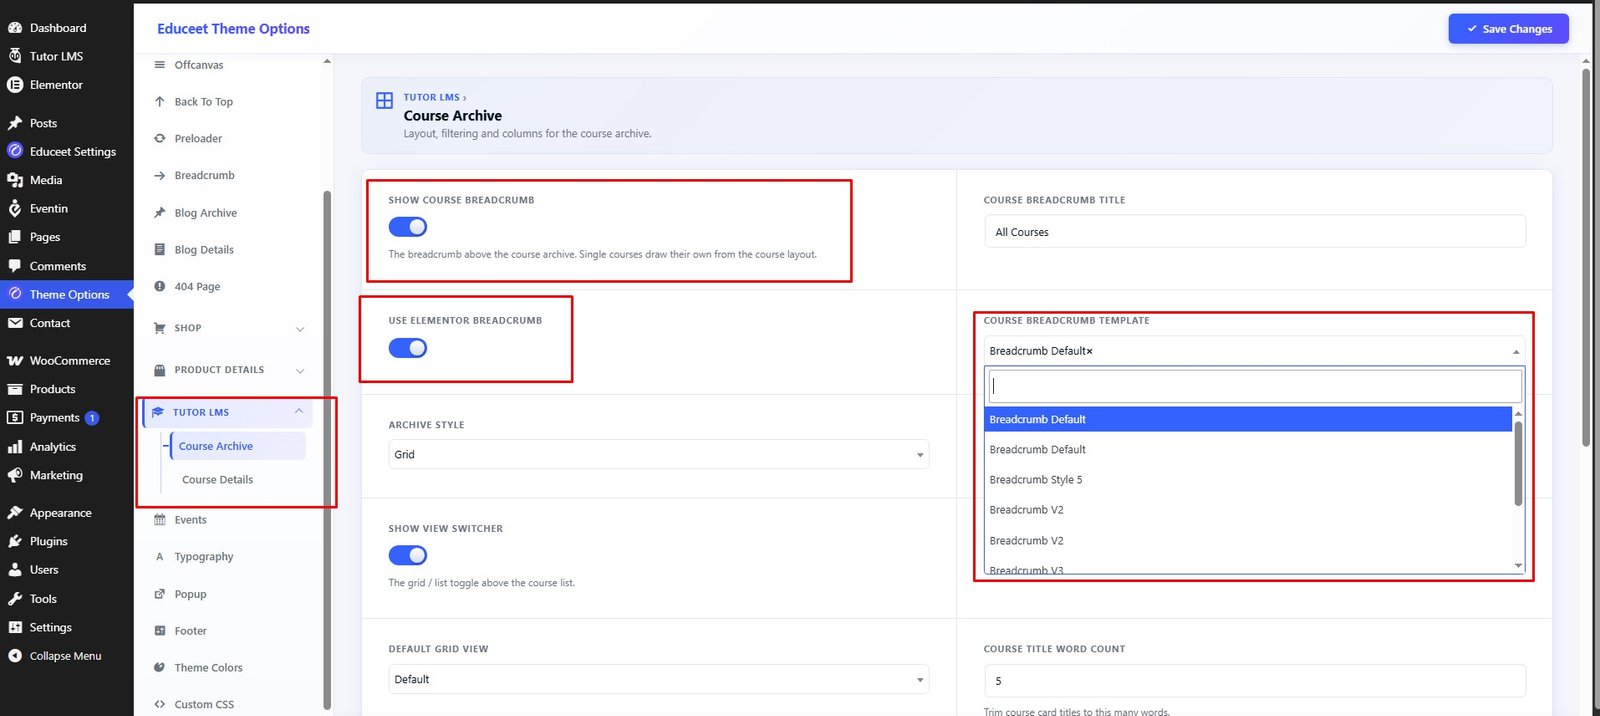Click the Collapse Menu arrow icon
This screenshot has height=716, width=1600.
pos(15,656)
